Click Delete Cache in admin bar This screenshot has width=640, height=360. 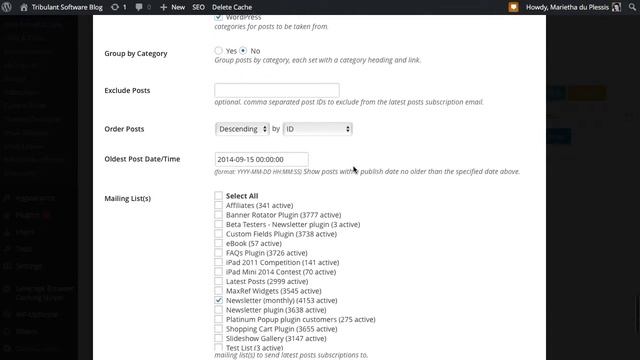pos(232,7)
